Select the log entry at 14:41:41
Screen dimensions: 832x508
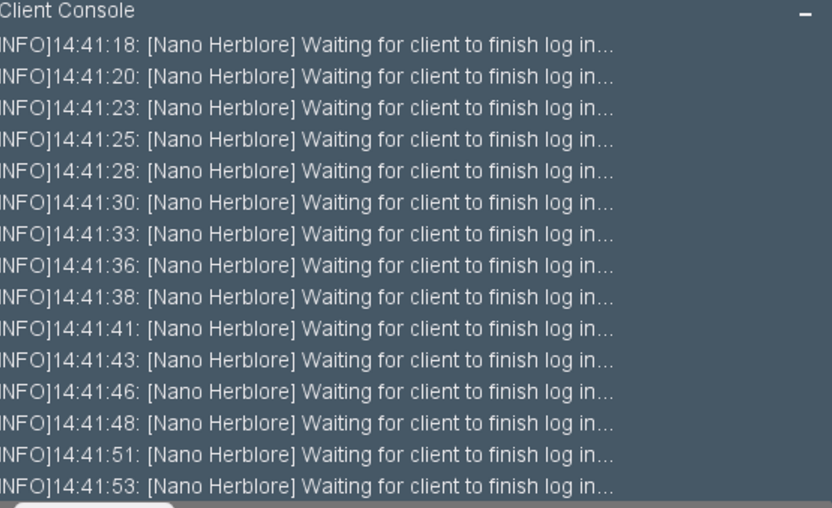click(x=307, y=329)
